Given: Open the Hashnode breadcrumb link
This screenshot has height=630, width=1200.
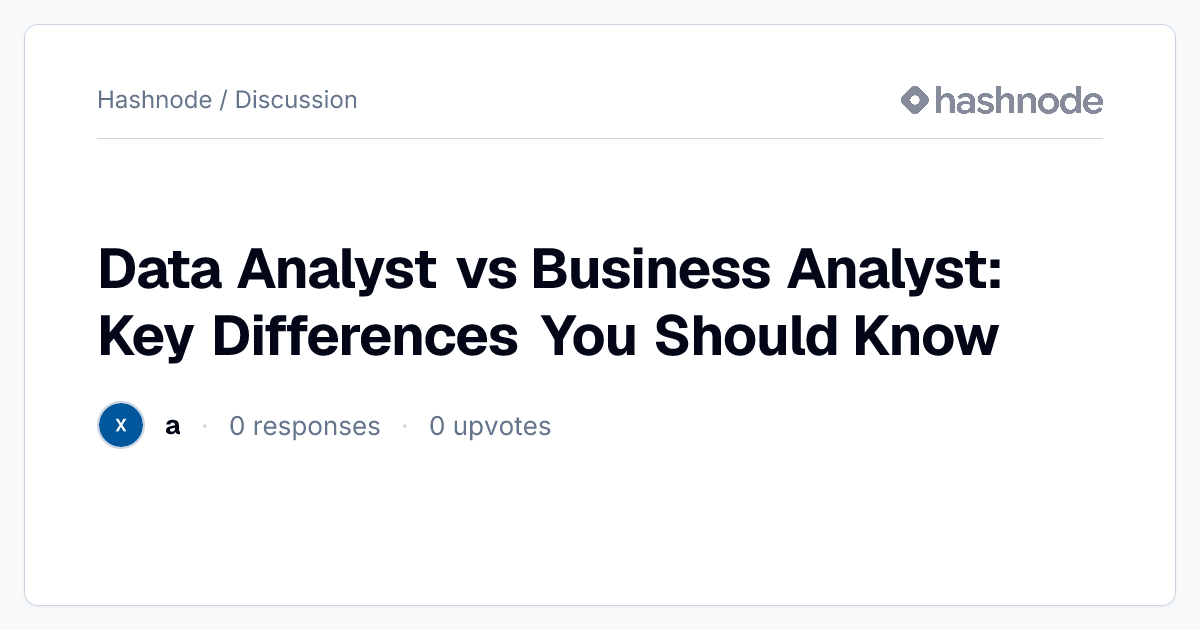Looking at the screenshot, I should (x=155, y=100).
